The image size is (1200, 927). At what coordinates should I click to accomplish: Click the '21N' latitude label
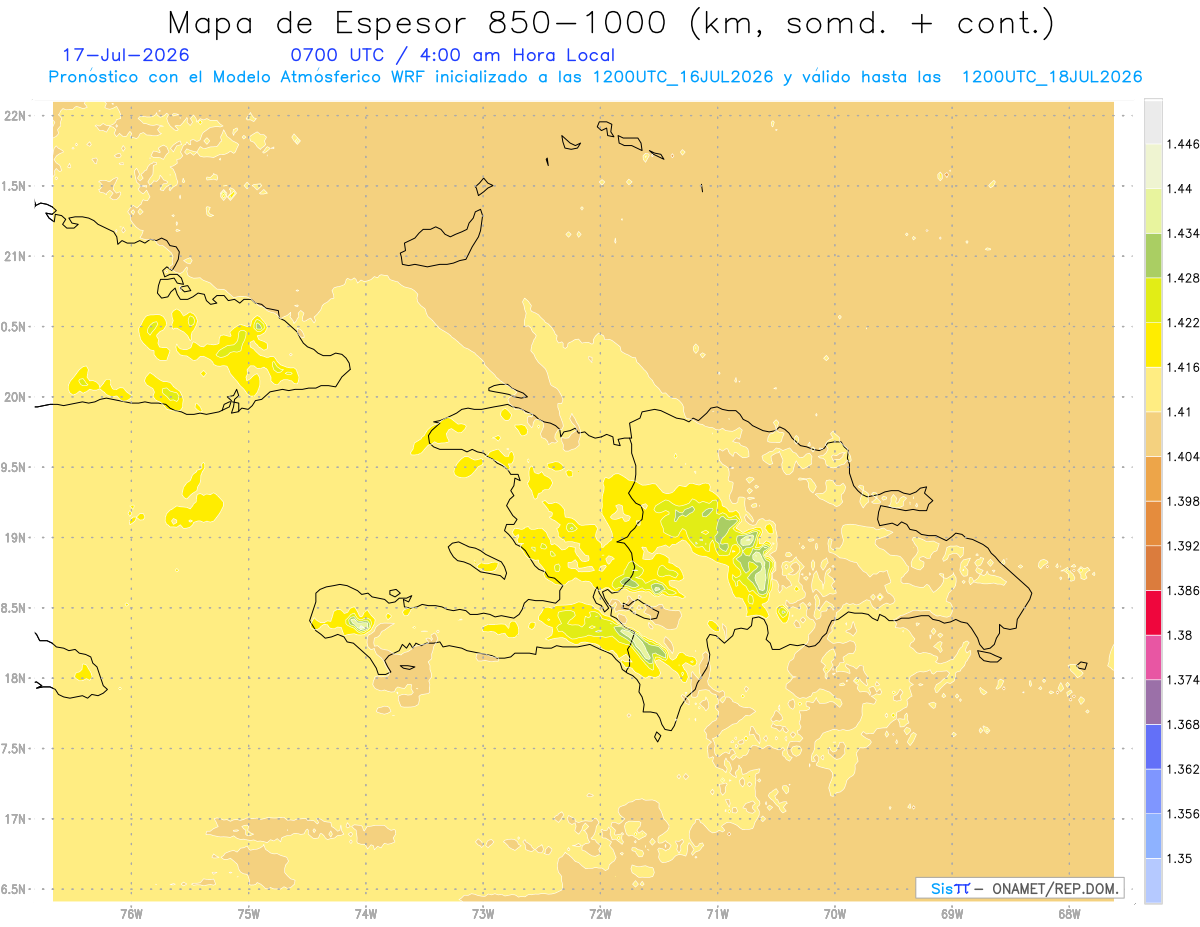pos(17,256)
